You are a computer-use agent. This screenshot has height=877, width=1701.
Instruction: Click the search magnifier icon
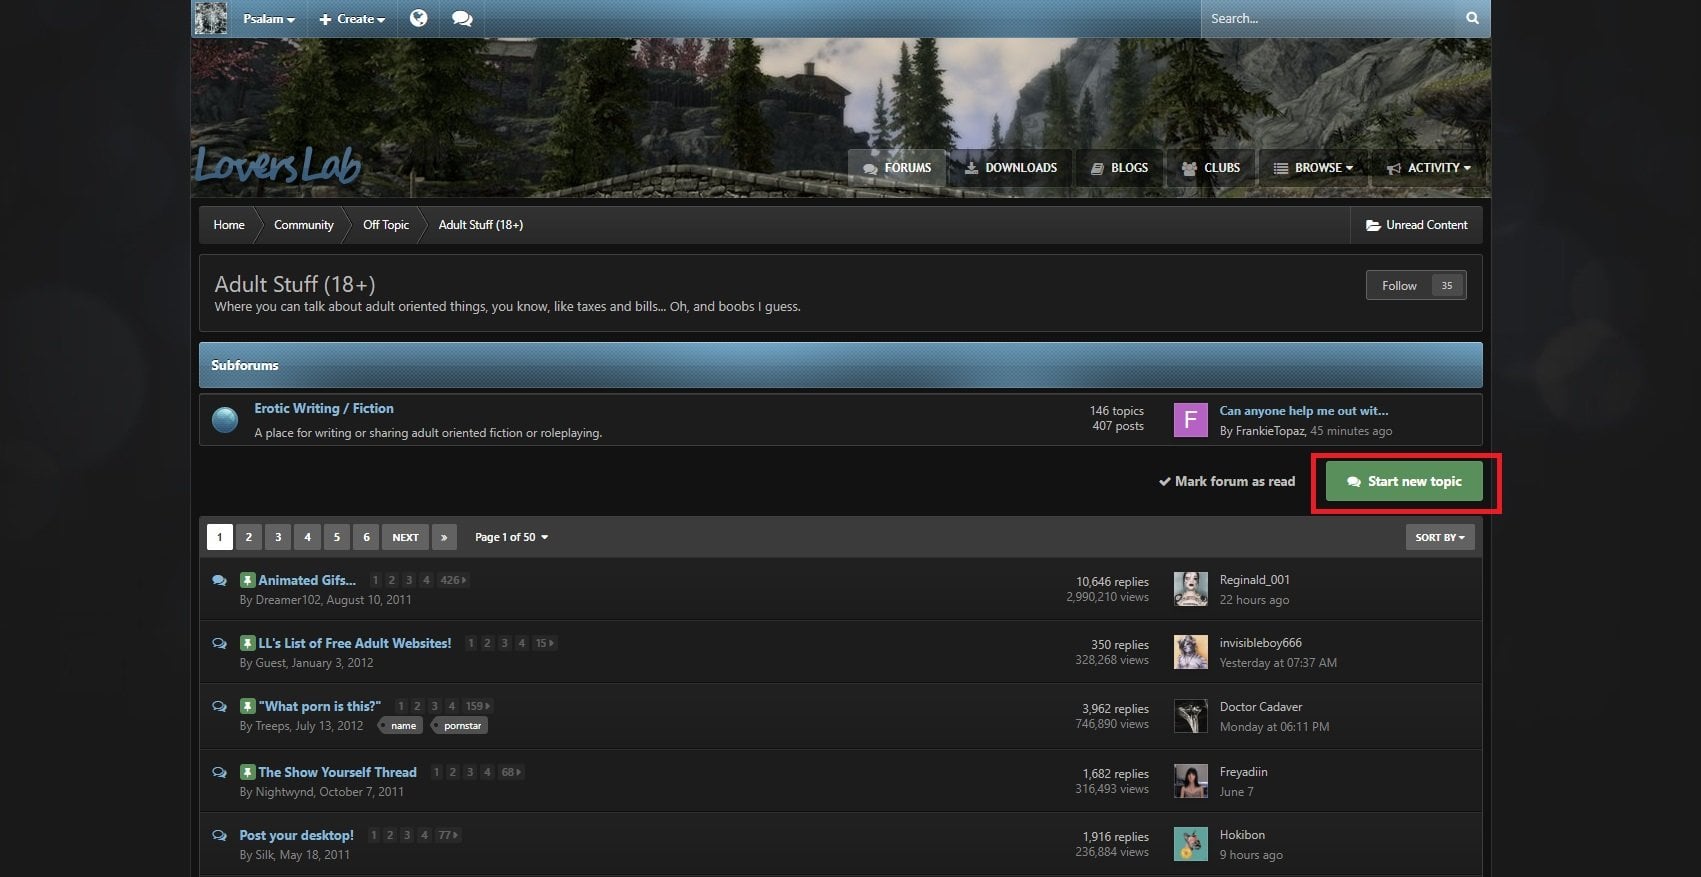(1472, 18)
